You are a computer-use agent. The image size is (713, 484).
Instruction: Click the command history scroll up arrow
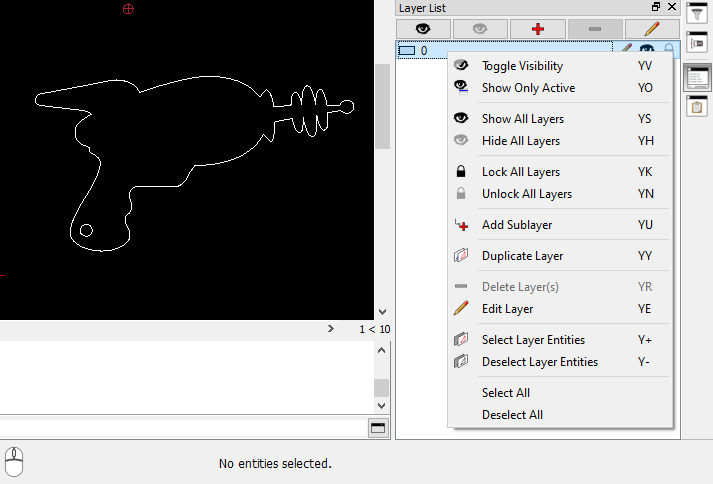[382, 350]
